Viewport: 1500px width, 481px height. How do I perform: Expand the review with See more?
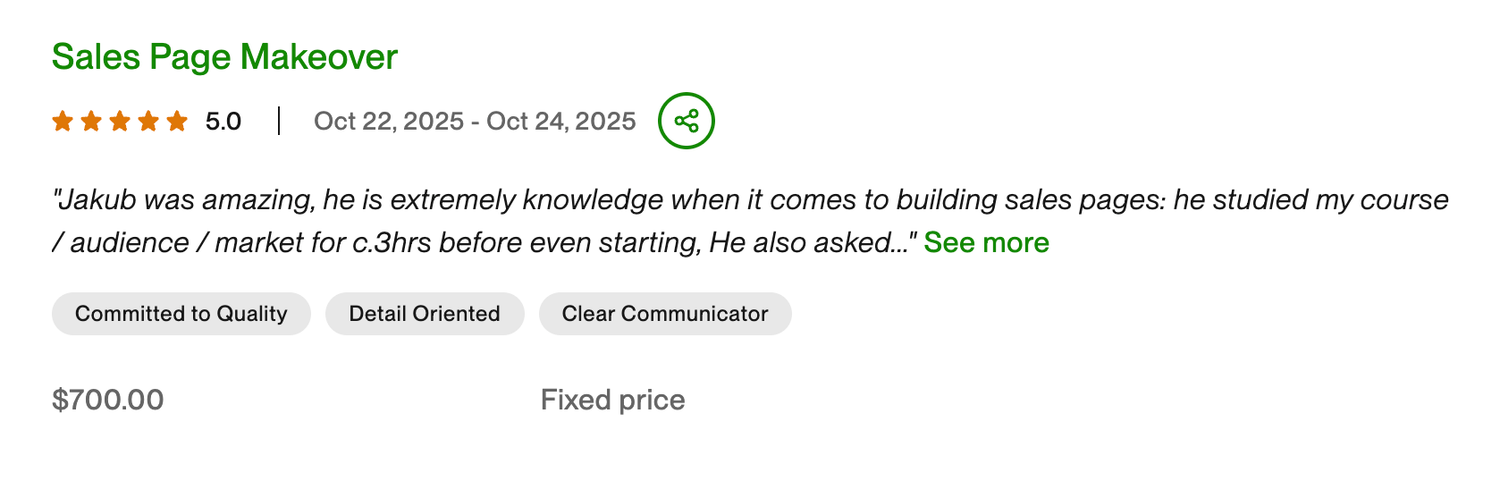(986, 242)
